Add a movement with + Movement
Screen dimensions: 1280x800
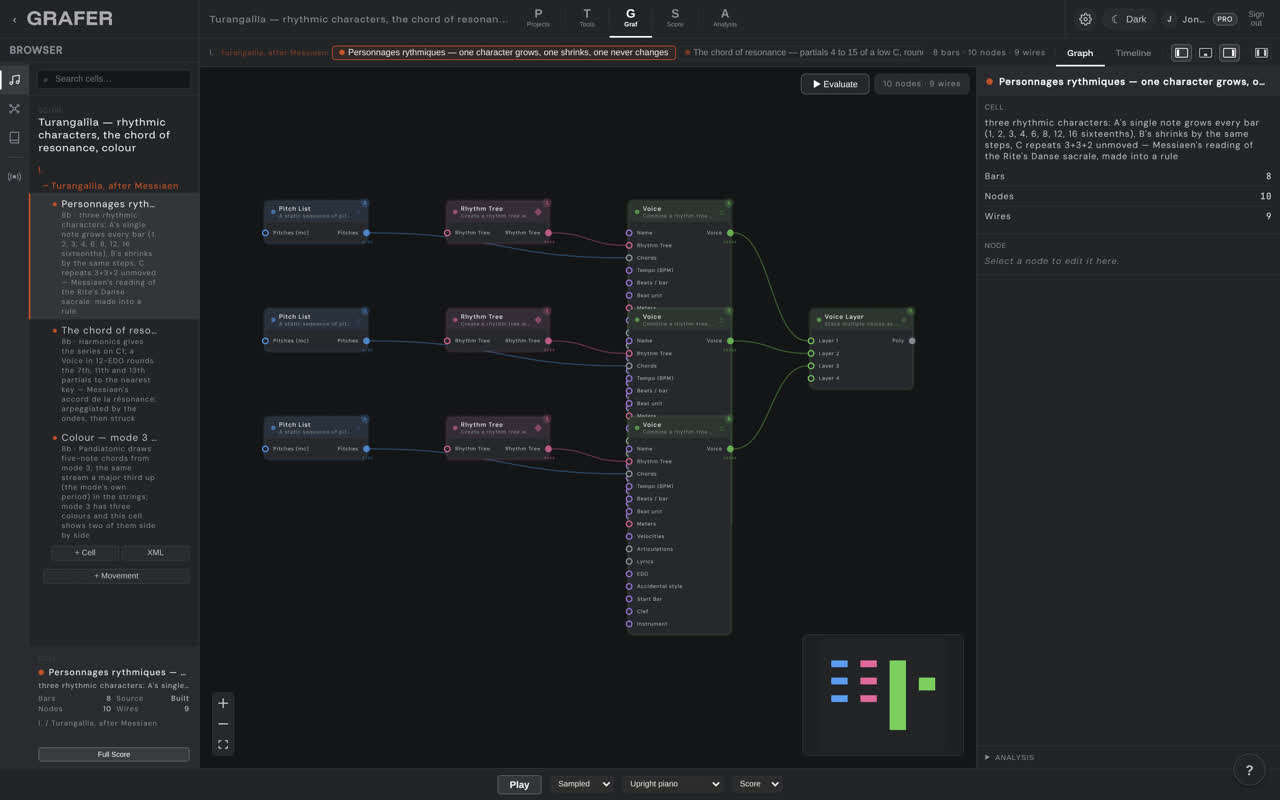tap(116, 576)
